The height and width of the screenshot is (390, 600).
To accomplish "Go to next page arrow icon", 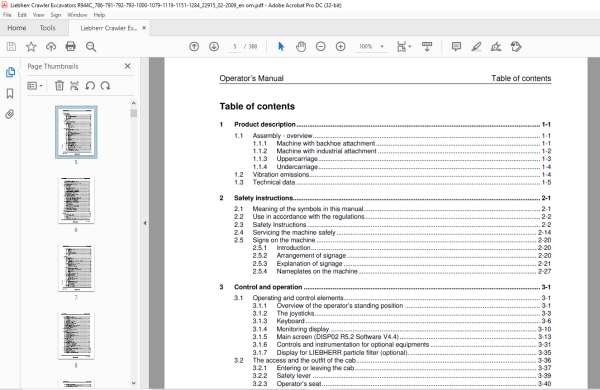I will [x=214, y=47].
